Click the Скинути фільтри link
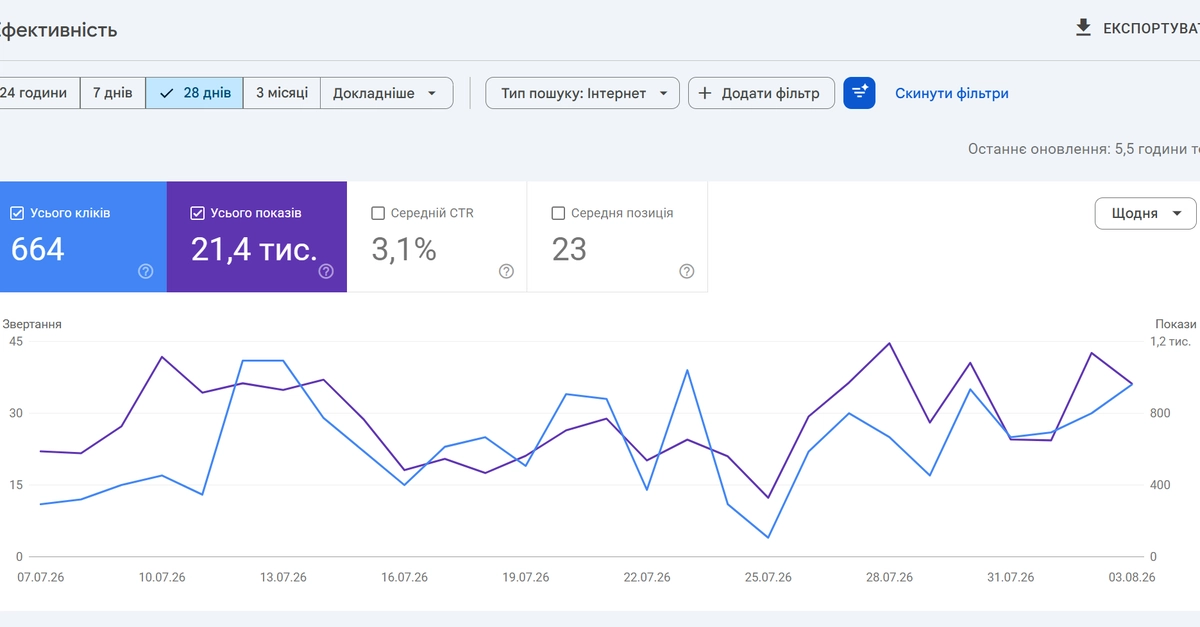The image size is (1200, 627). tap(952, 93)
